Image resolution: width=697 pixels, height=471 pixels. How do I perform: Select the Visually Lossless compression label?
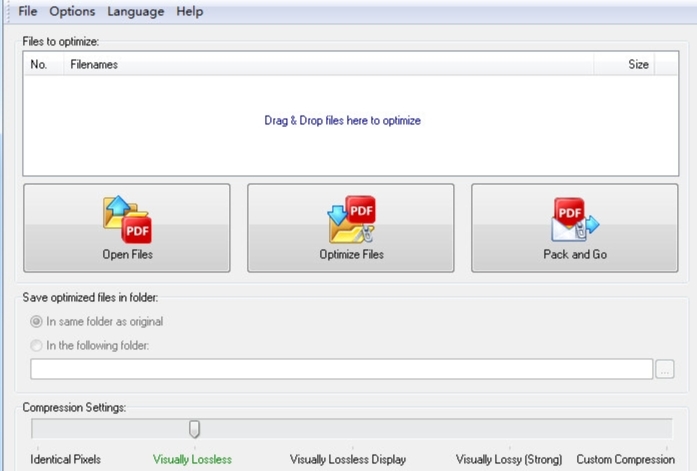click(x=192, y=459)
